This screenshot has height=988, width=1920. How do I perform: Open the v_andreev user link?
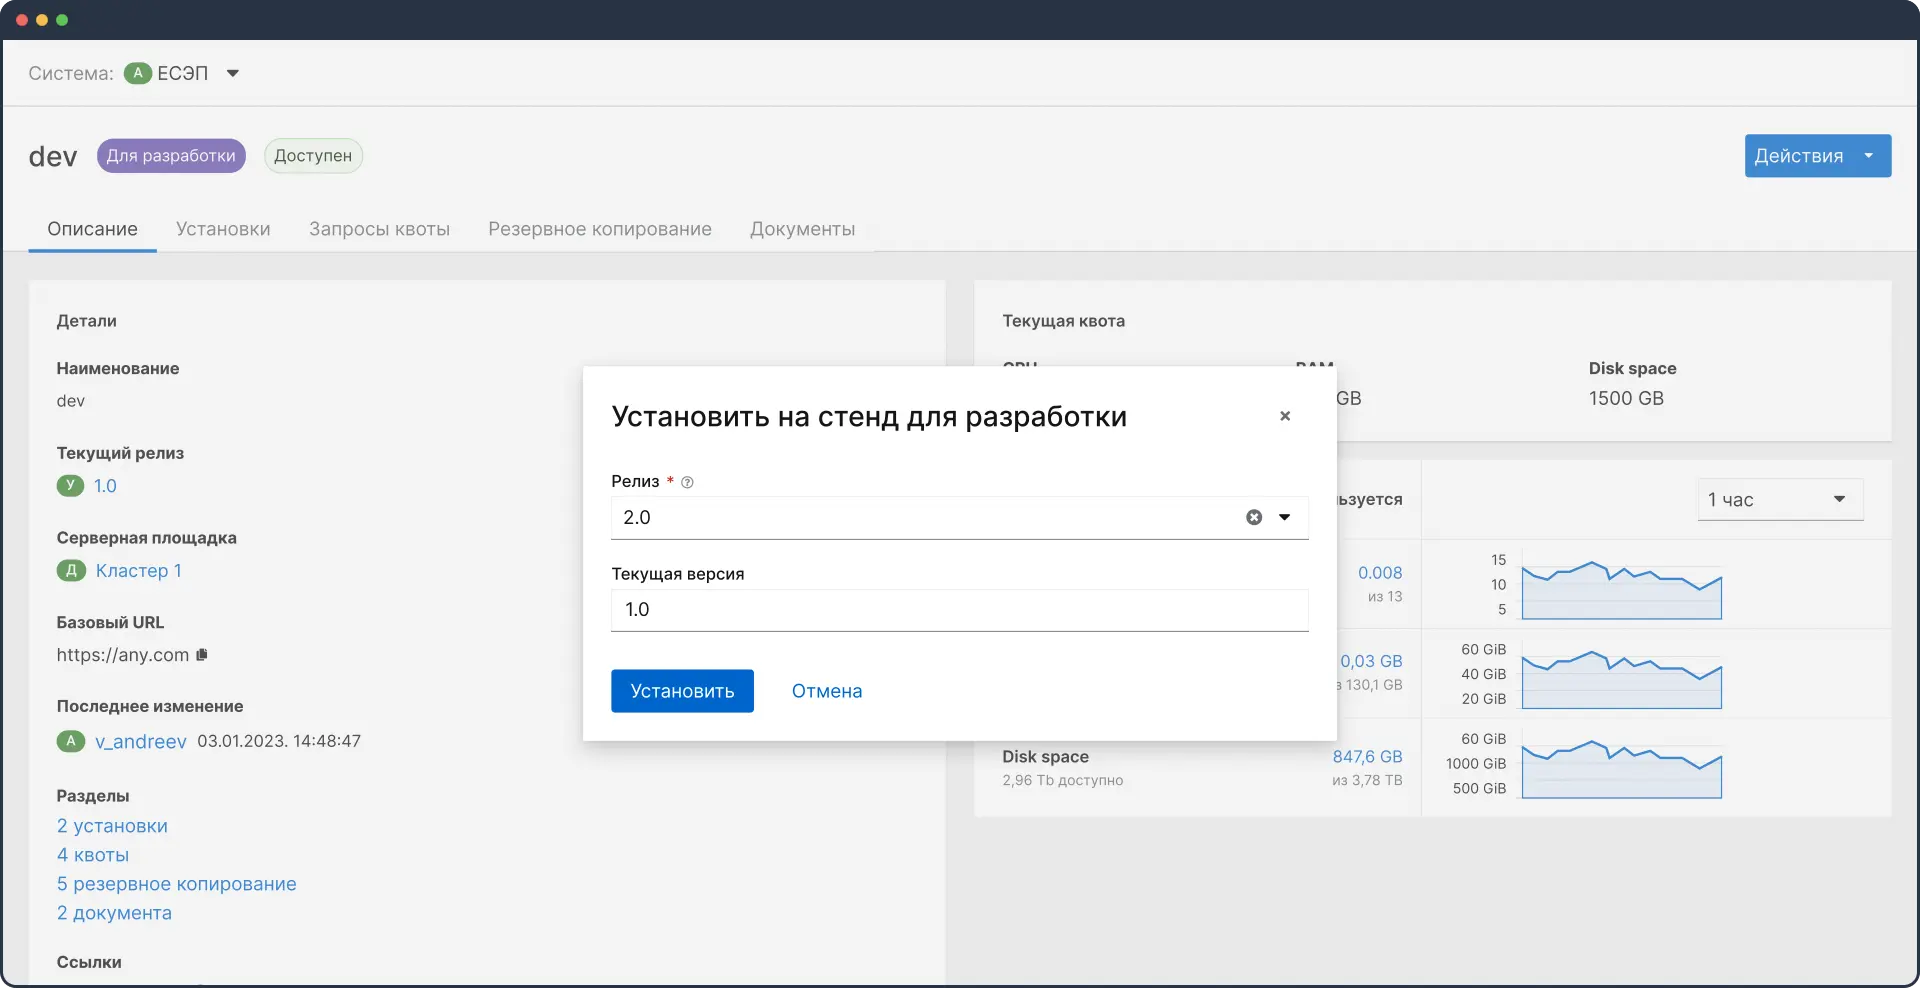click(x=141, y=741)
